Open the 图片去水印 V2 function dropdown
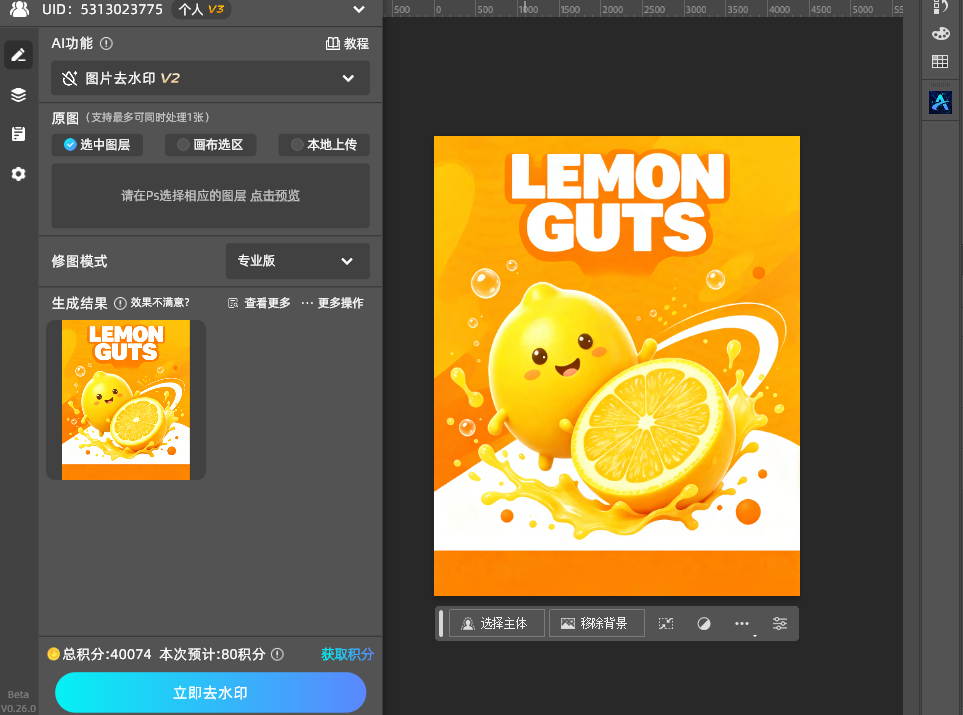The image size is (963, 715). [x=210, y=78]
